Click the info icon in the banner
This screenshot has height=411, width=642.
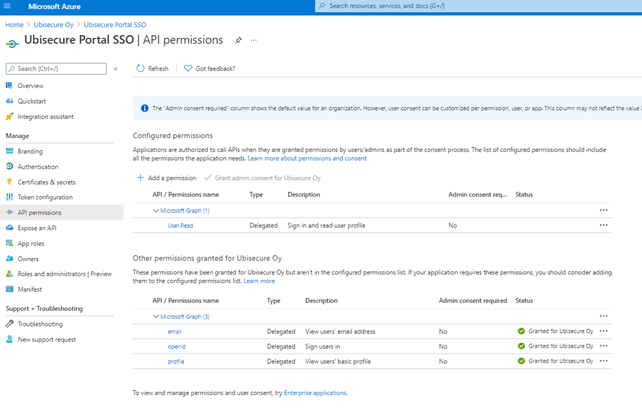coord(145,108)
